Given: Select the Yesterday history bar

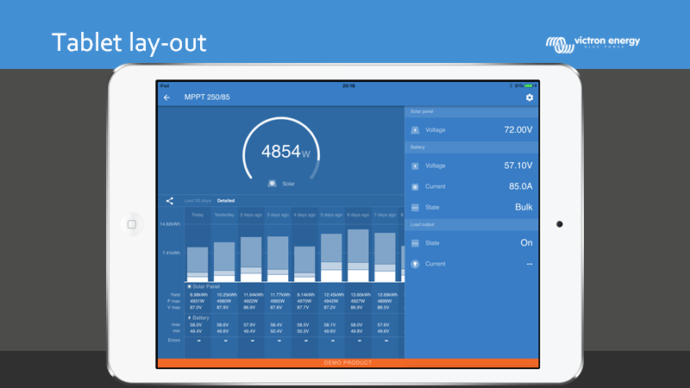Looking at the screenshot, I should tap(224, 262).
